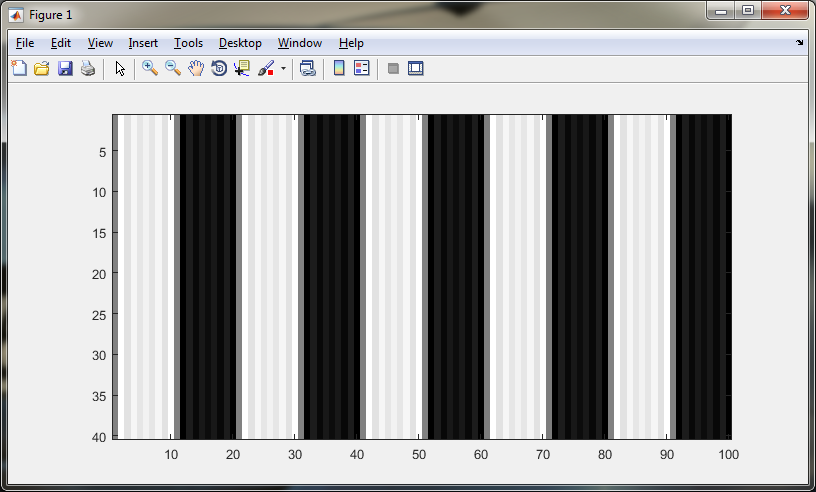Select the Zoom Out magnifier tool

tap(173, 69)
